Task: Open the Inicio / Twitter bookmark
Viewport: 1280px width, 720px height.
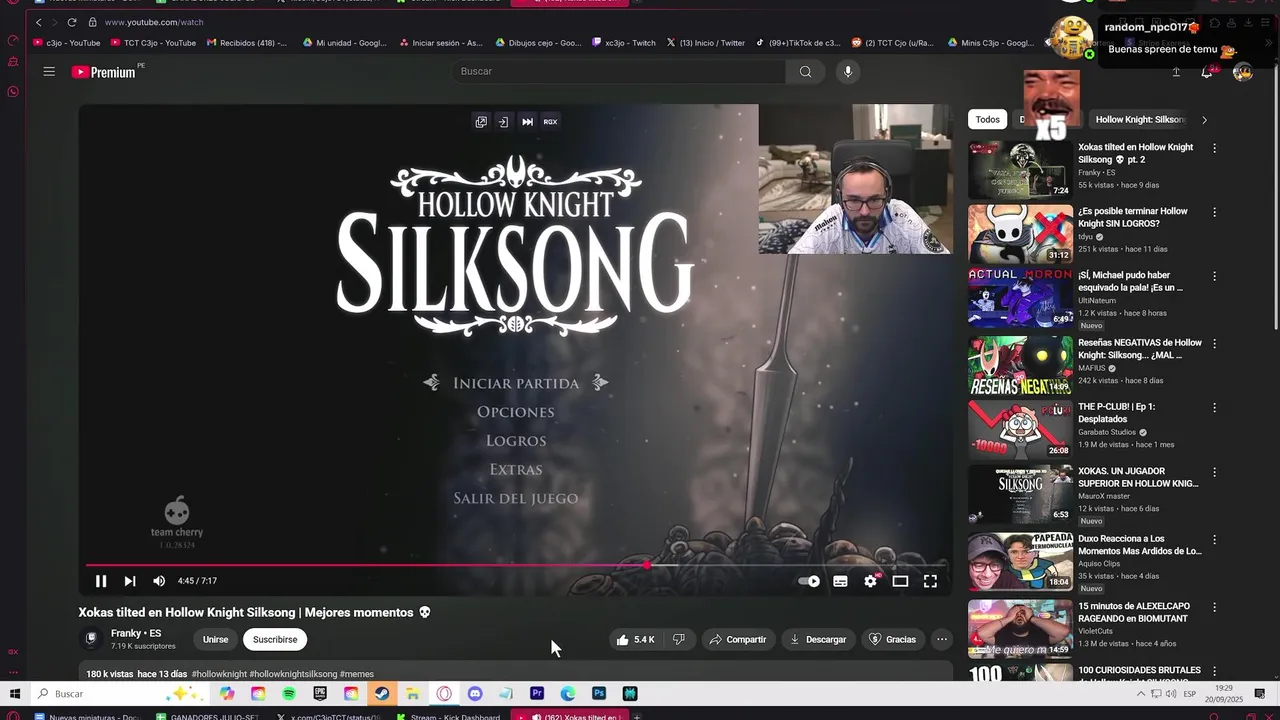Action: tap(706, 43)
